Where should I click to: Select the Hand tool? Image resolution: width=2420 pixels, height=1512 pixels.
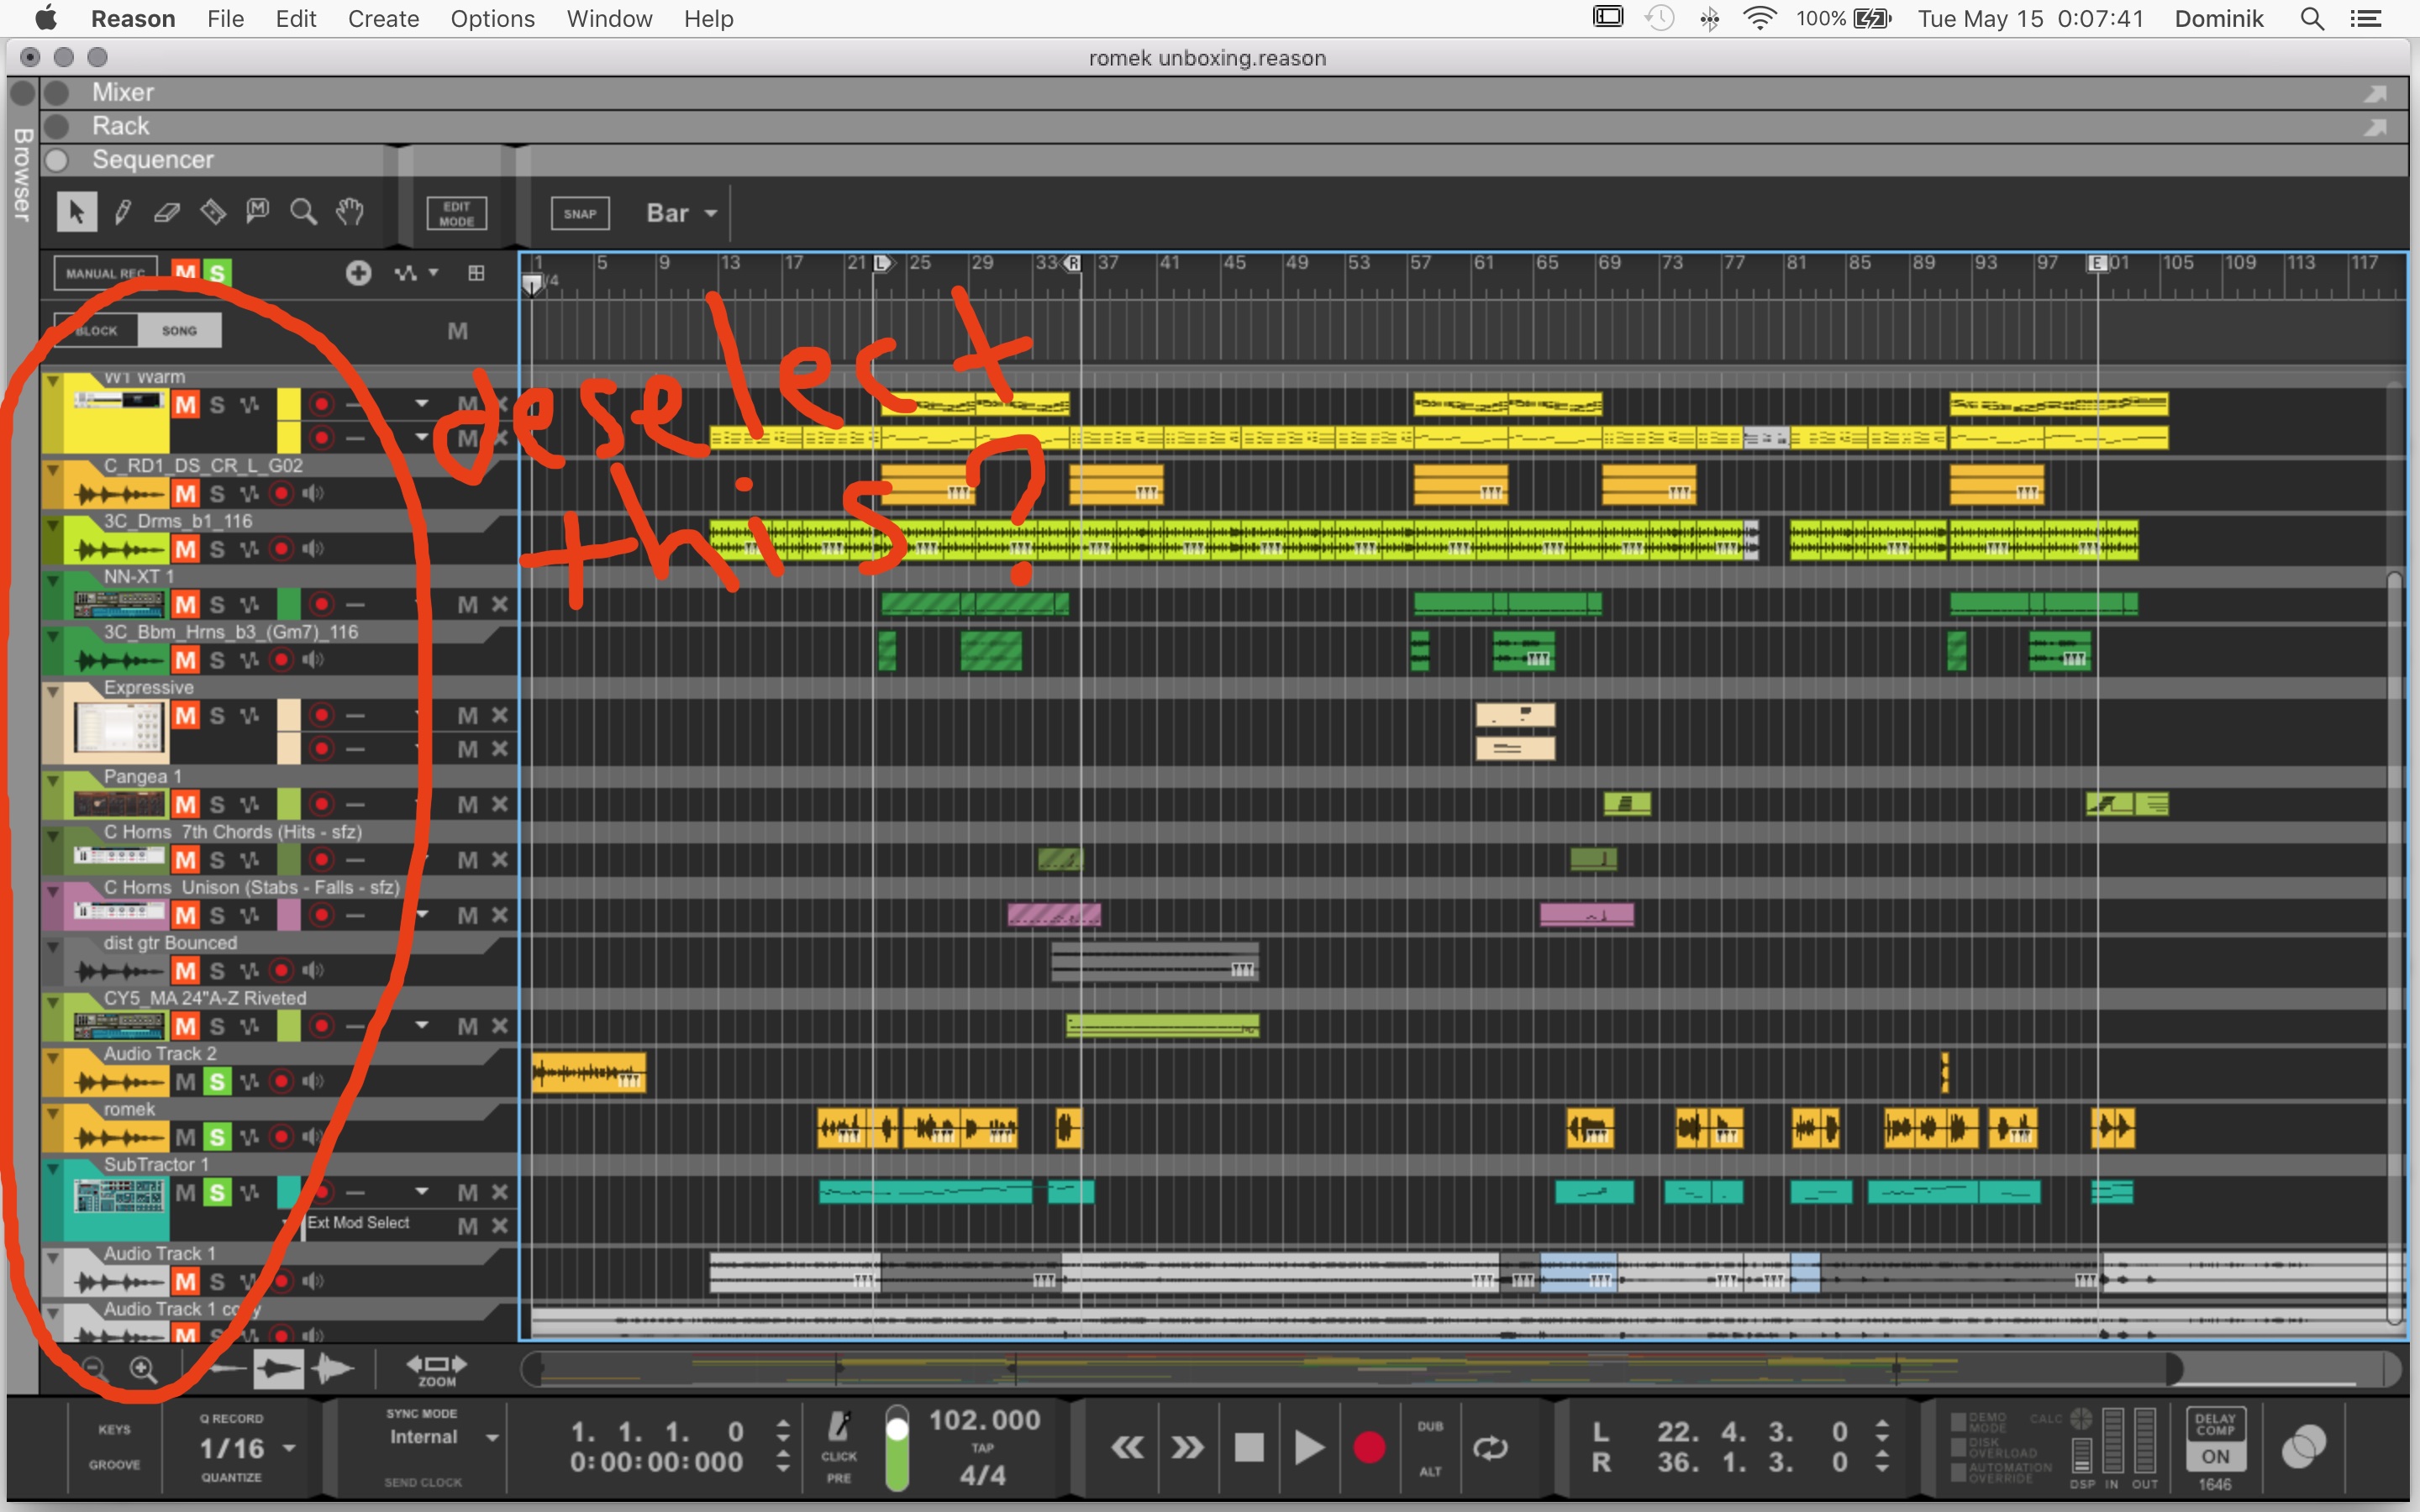[x=349, y=212]
